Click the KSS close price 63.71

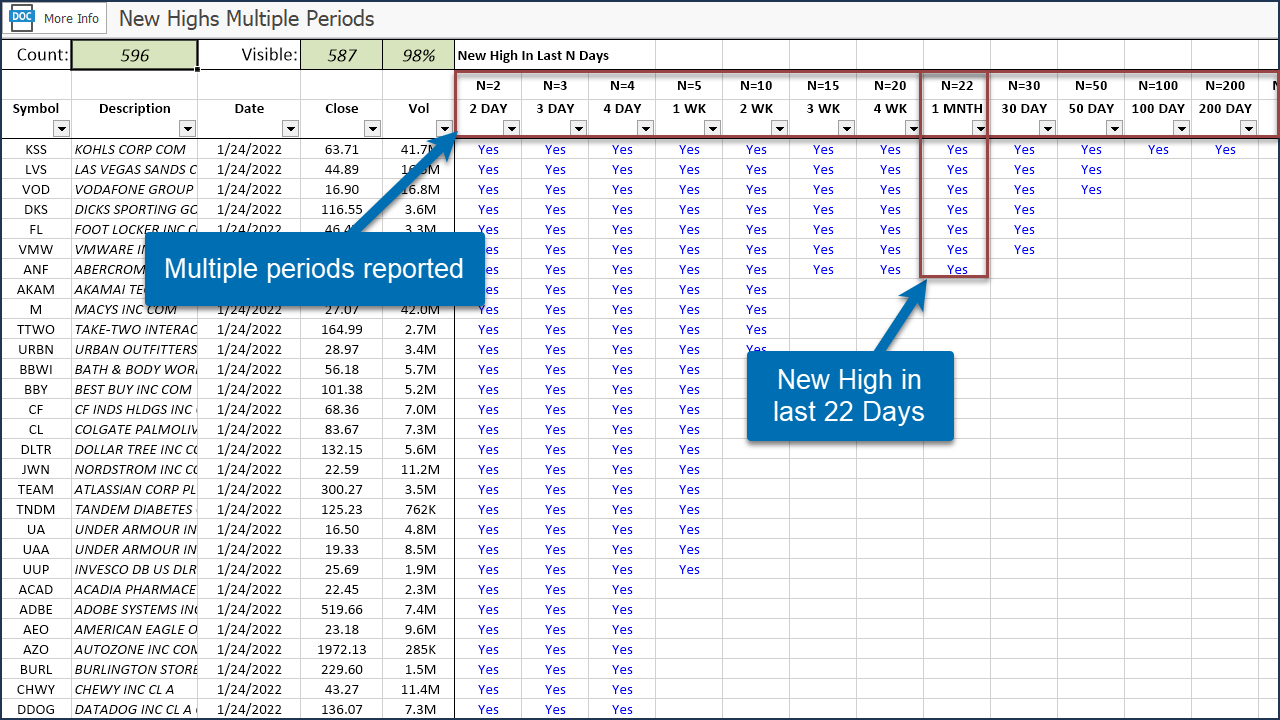[342, 150]
